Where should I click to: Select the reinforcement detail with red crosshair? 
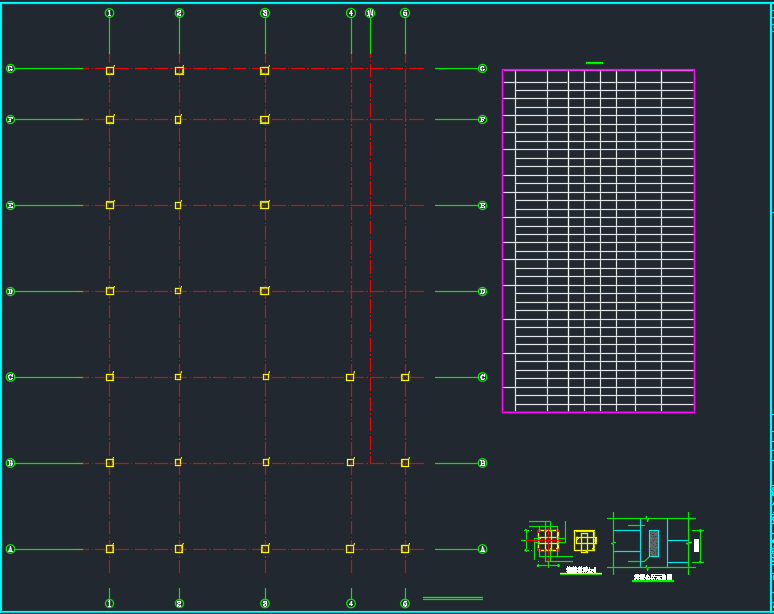click(x=548, y=541)
